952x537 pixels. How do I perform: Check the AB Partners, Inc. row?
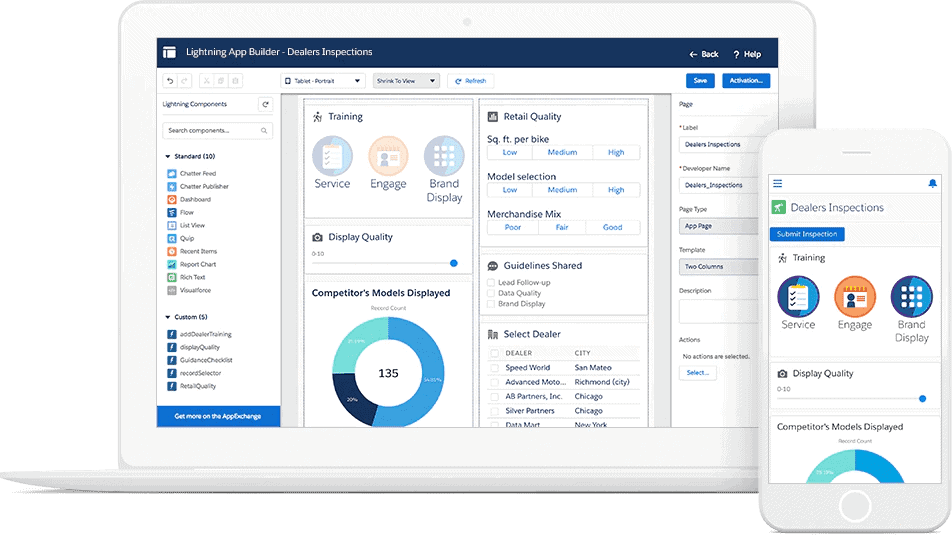(x=494, y=397)
